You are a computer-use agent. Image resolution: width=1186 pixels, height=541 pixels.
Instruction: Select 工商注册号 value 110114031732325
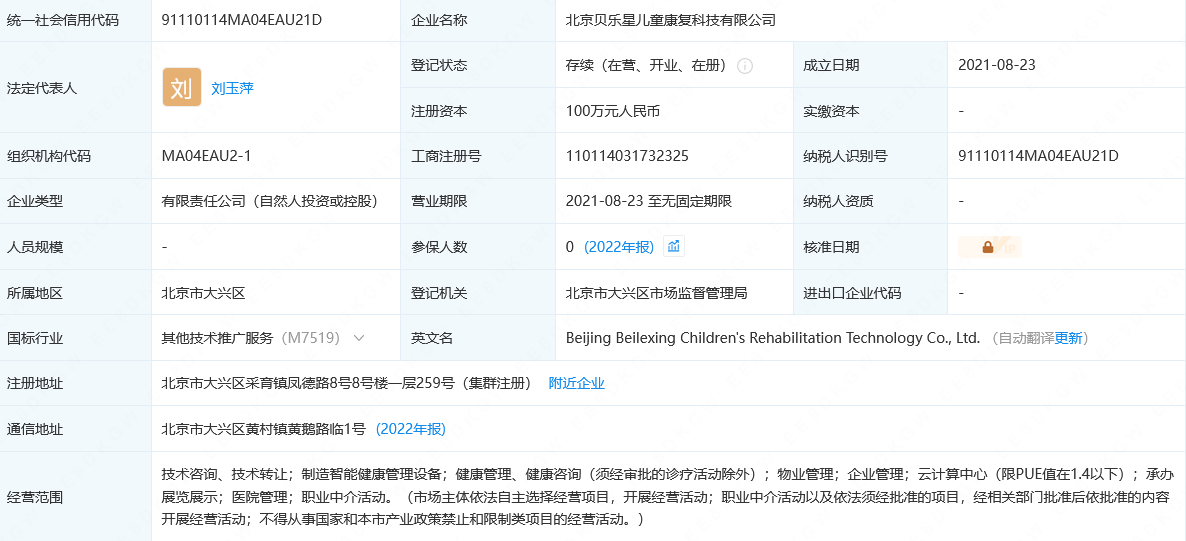tap(627, 156)
